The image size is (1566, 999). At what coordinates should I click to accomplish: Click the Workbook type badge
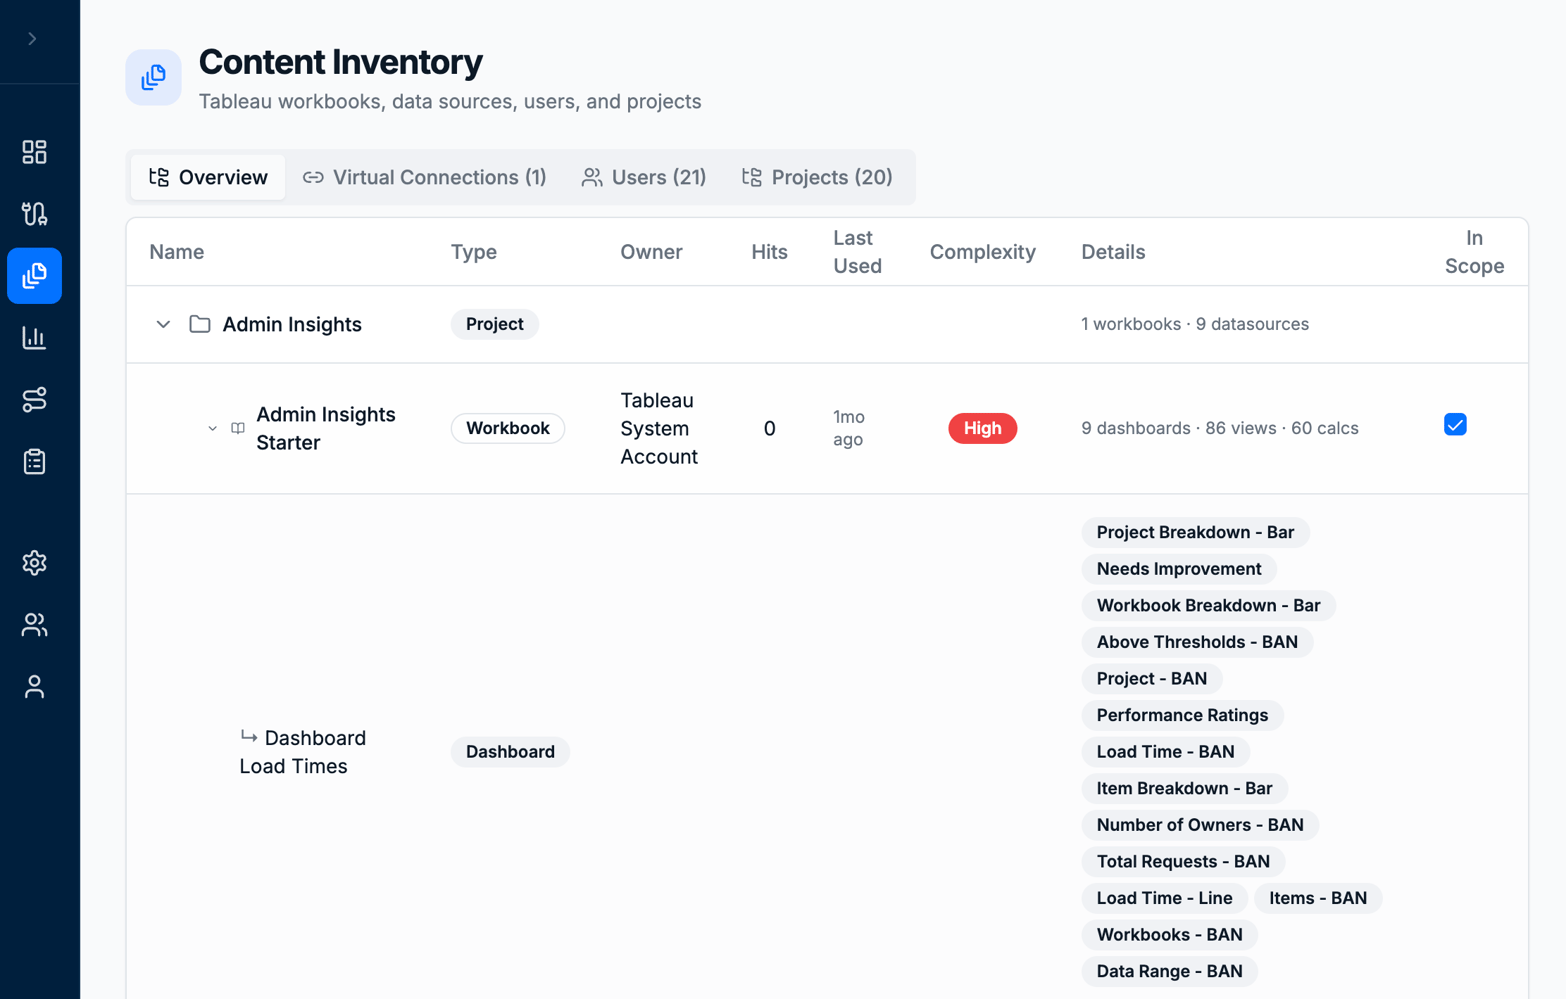(507, 428)
